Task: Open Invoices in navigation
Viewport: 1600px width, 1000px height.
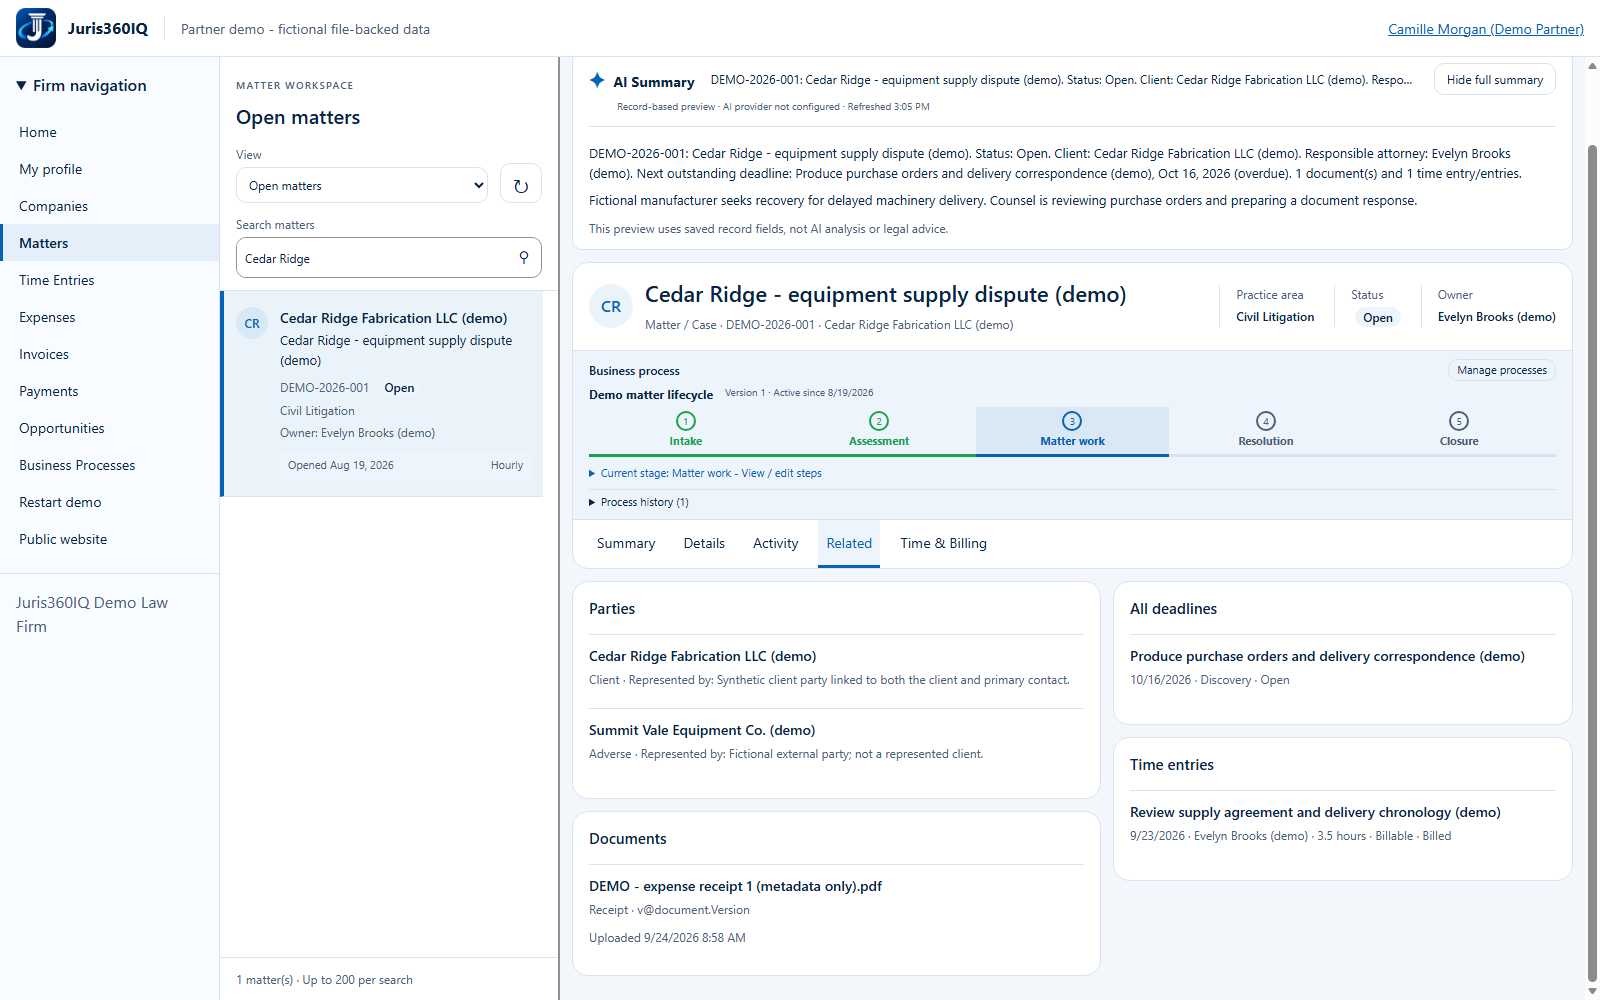Action: tap(110, 354)
